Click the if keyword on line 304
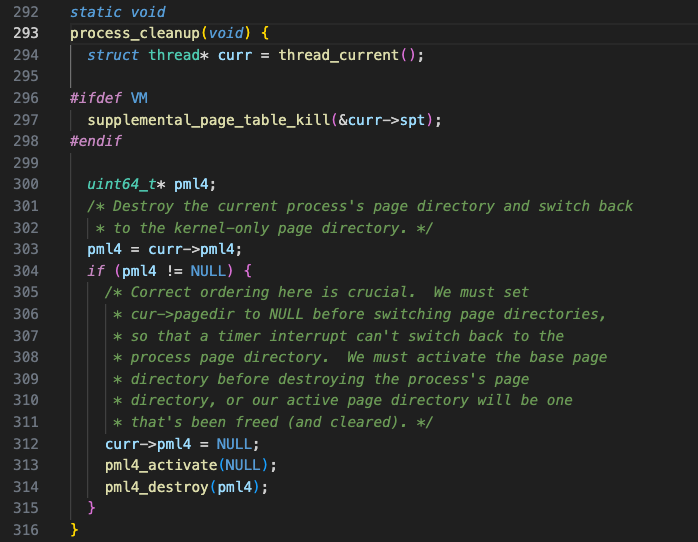The image size is (698, 542). pos(96,271)
